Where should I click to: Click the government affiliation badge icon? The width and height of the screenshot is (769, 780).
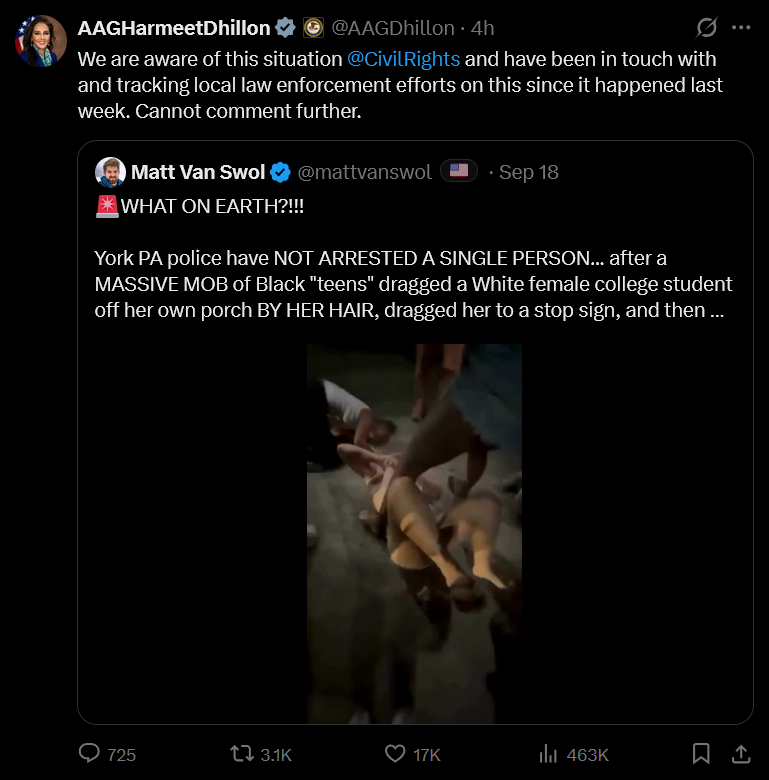tap(313, 28)
